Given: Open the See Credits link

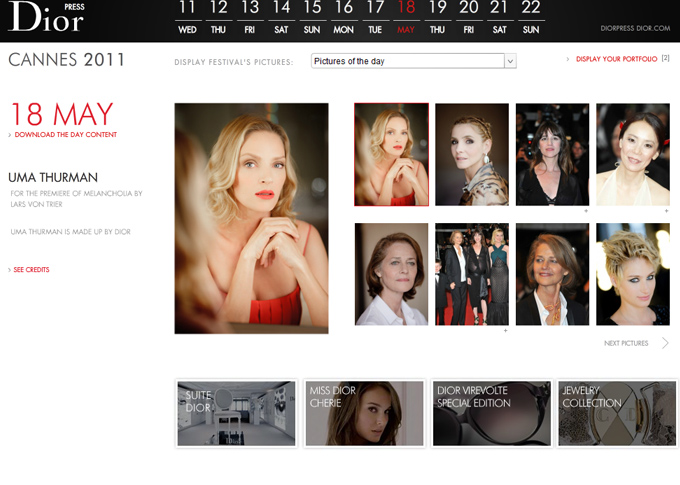Looking at the screenshot, I should 31,270.
